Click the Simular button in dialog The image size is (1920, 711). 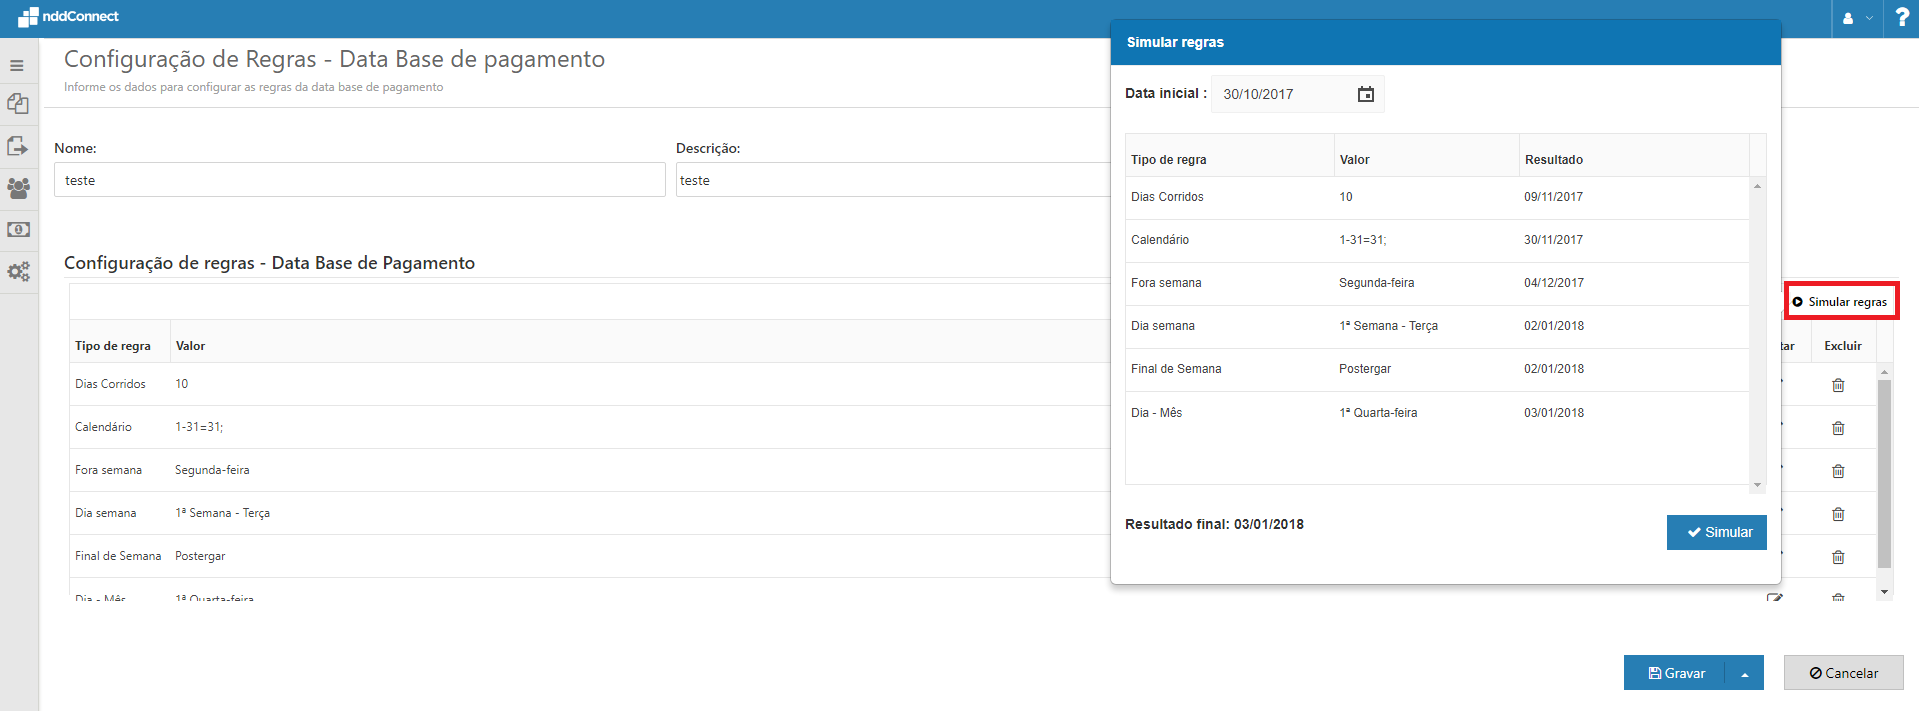pyautogui.click(x=1716, y=532)
